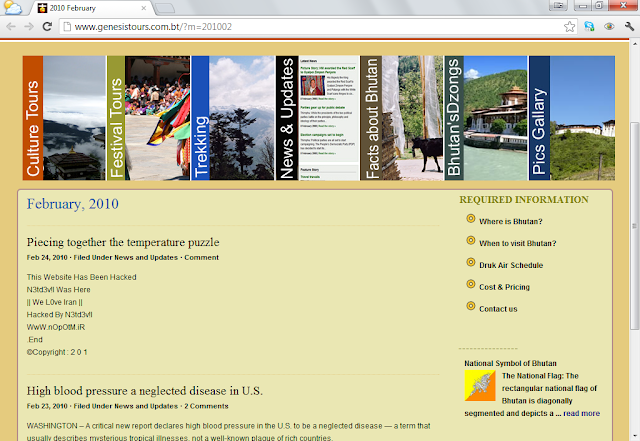Click the Bhutan national flag thumbnail
Image resolution: width=640 pixels, height=441 pixels.
click(480, 385)
